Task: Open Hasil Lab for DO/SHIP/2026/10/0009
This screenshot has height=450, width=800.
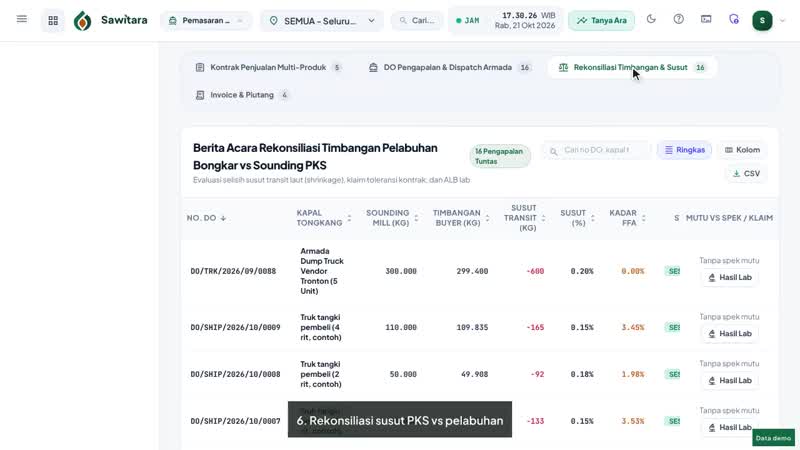Action: (x=730, y=334)
